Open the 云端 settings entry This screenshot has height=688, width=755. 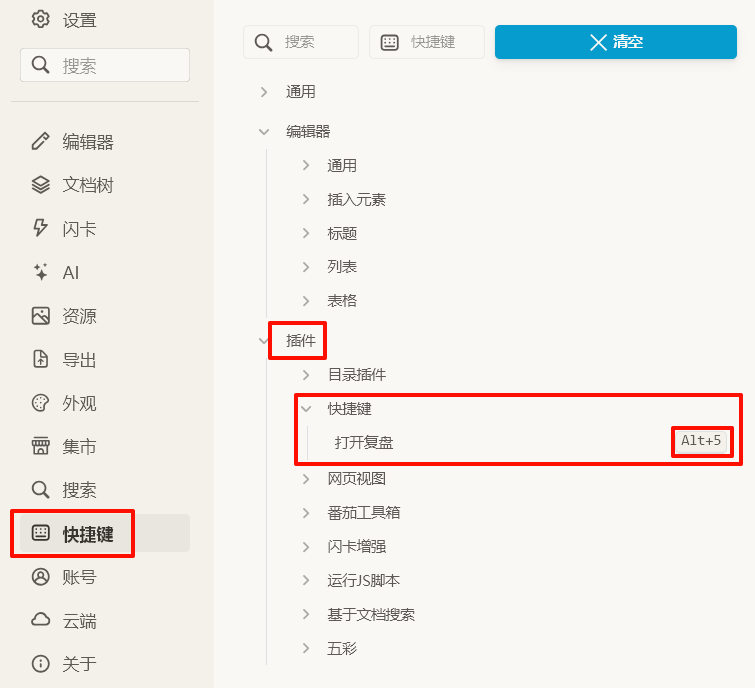click(105, 620)
